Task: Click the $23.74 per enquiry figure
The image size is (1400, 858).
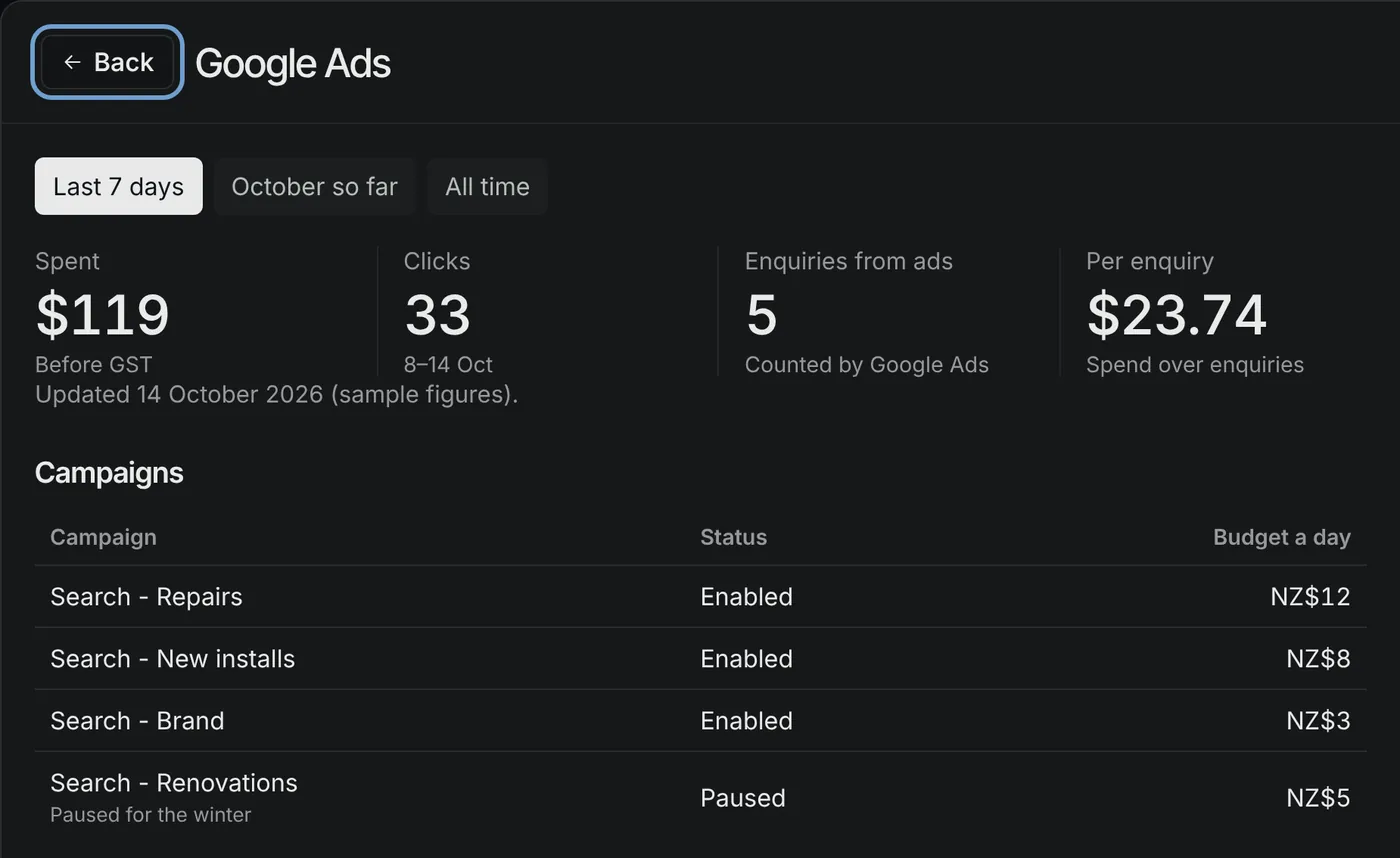Action: coord(1176,315)
